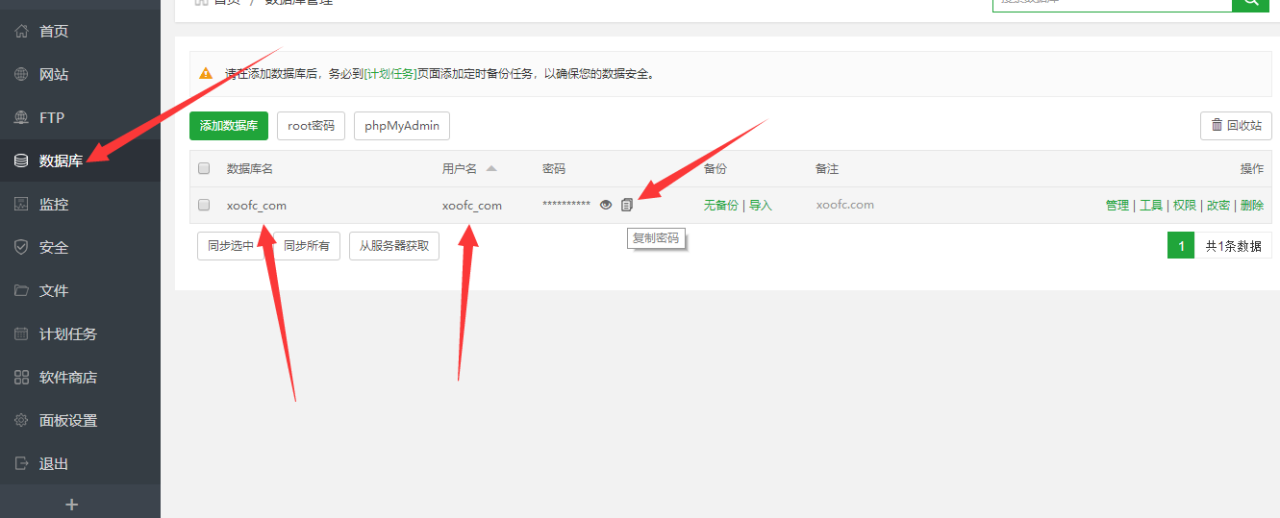Open the 监控 monitoring sidebar item
1280x518 pixels.
coord(80,204)
